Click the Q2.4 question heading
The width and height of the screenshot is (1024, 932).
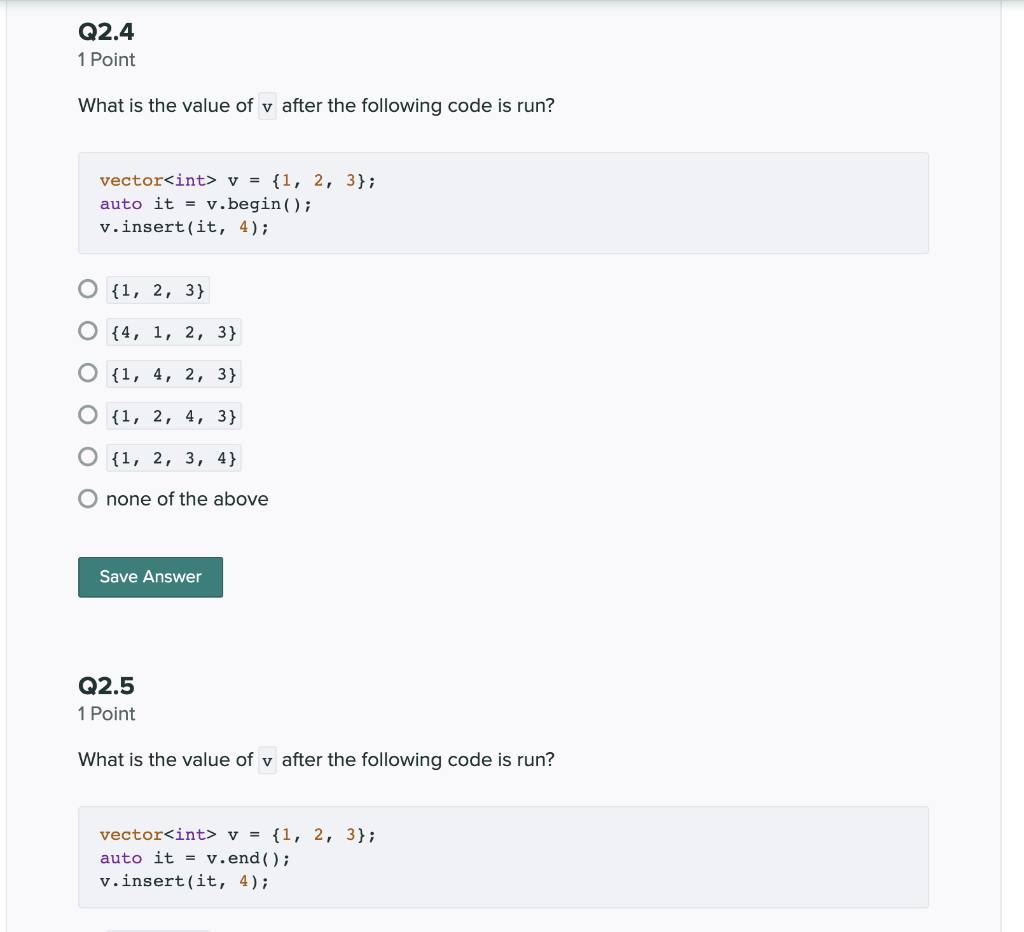106,32
